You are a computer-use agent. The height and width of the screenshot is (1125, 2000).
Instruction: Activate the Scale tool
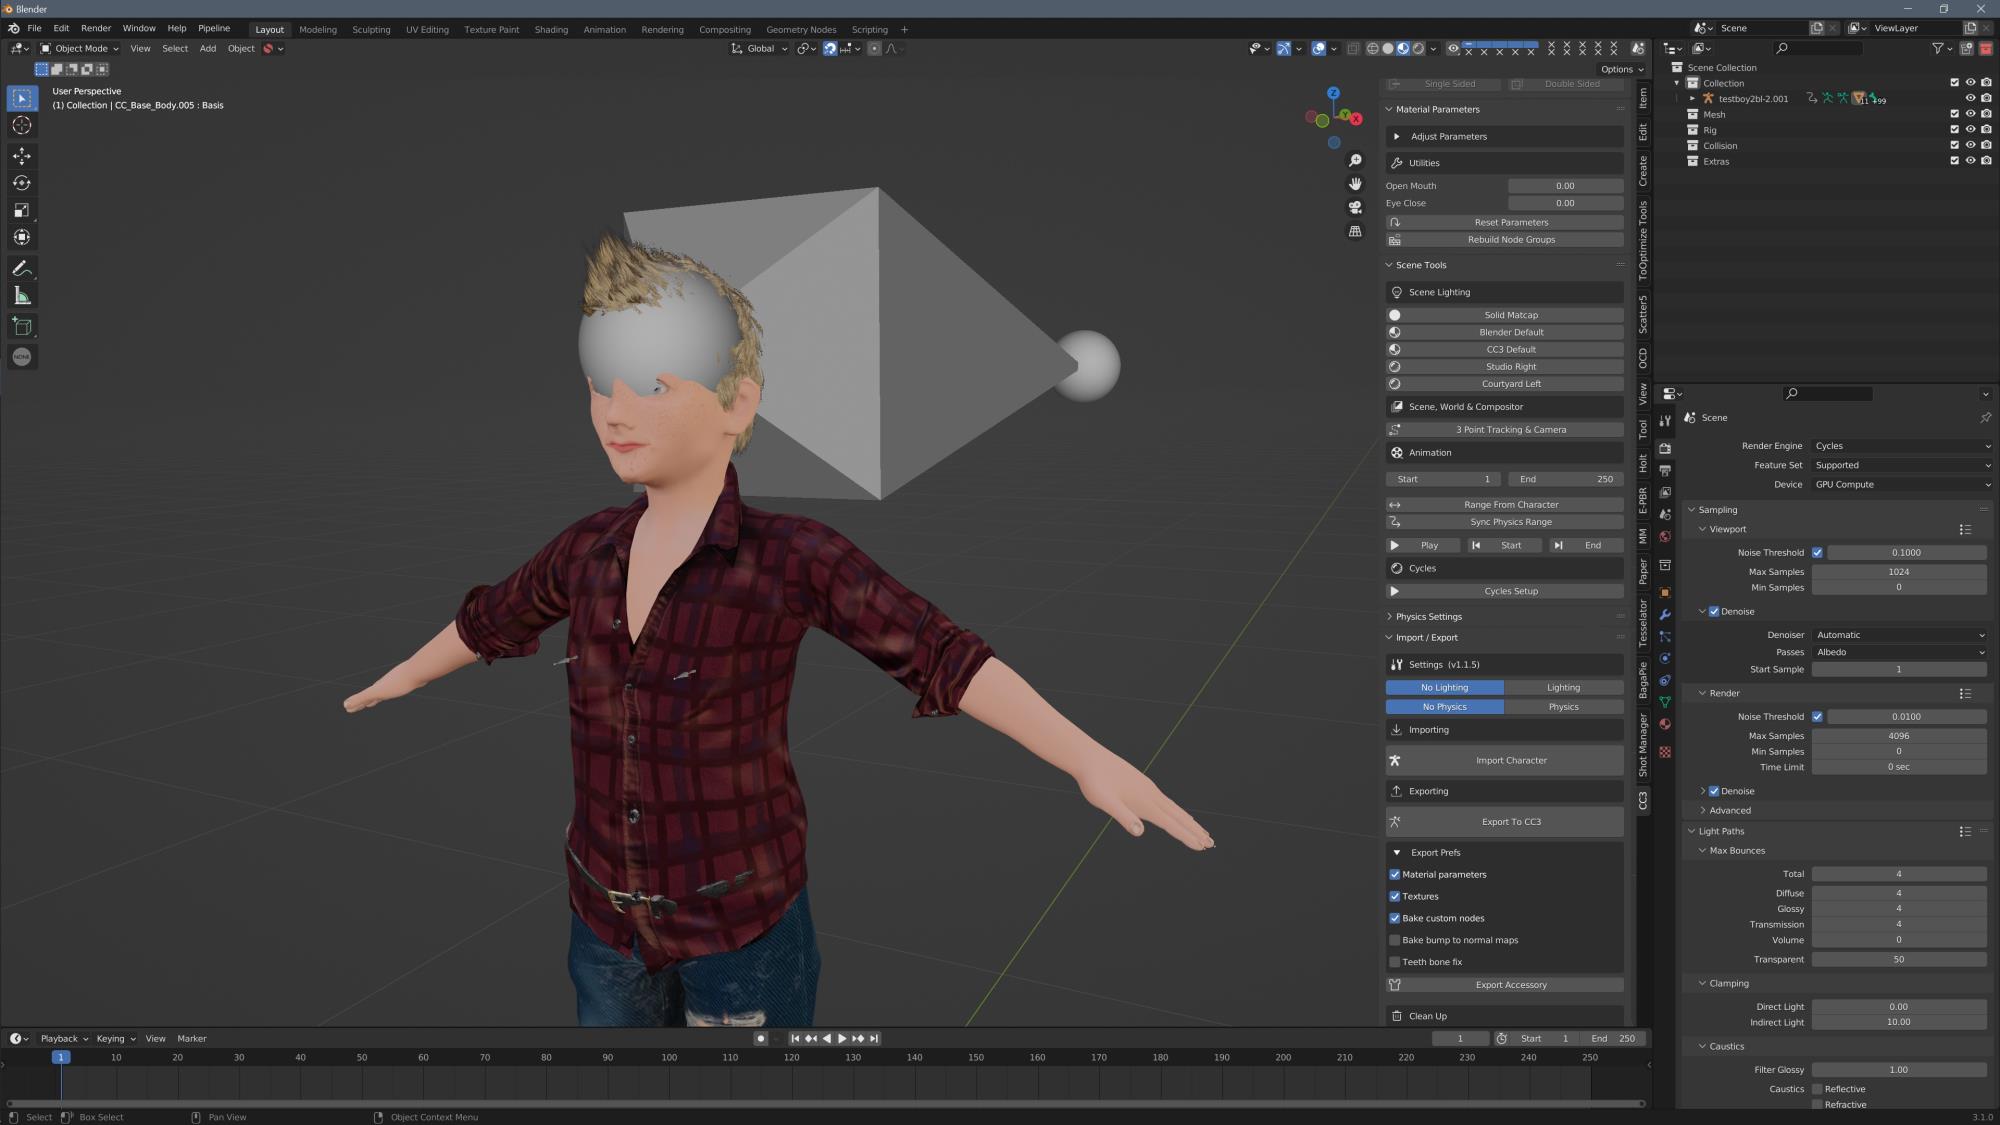[x=22, y=210]
